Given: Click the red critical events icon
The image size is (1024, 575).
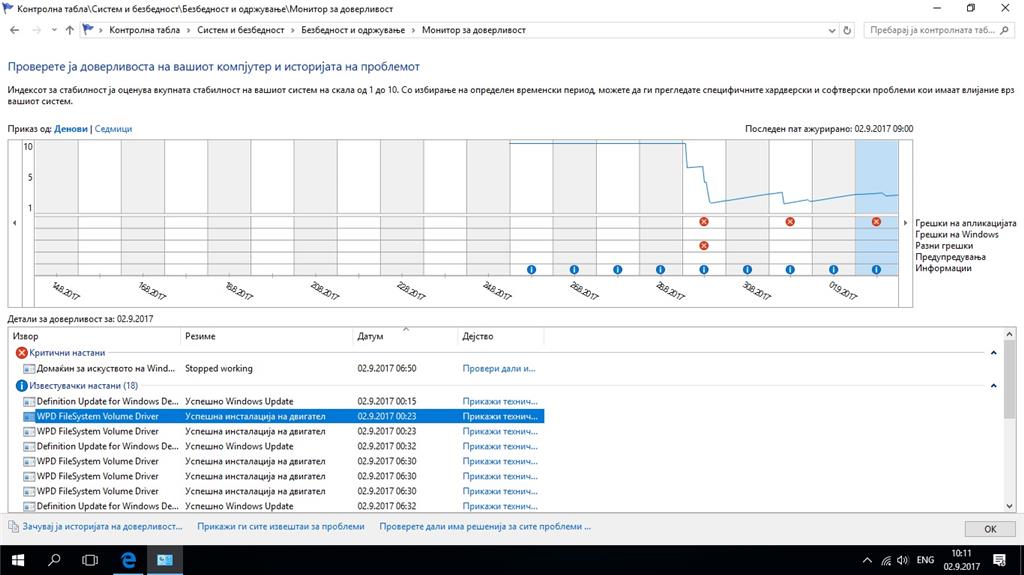Looking at the screenshot, I should pos(22,353).
